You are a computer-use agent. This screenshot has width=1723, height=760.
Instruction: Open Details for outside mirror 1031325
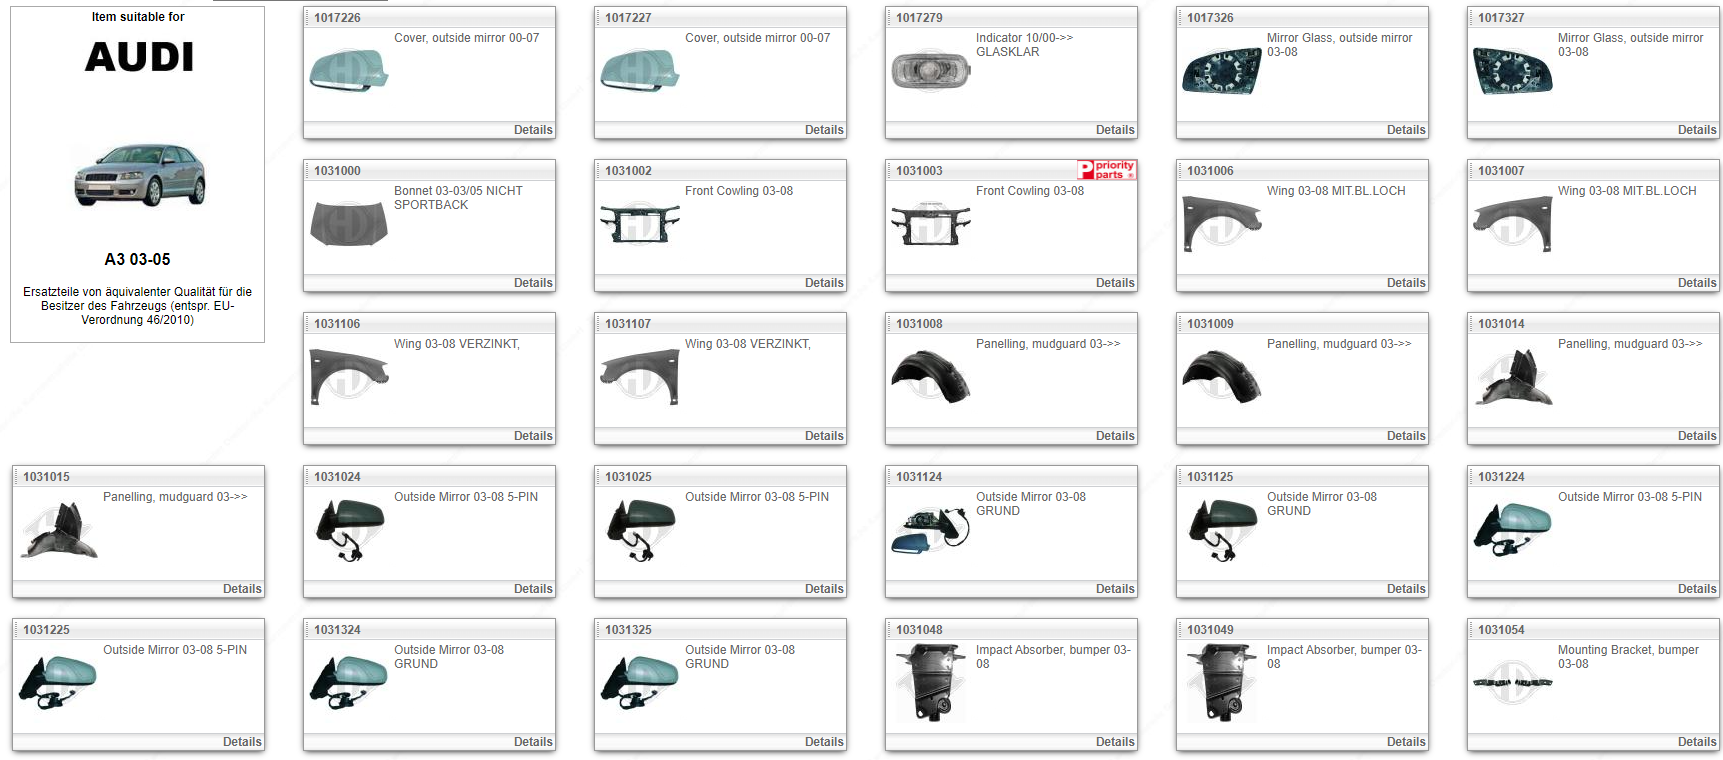coord(824,742)
